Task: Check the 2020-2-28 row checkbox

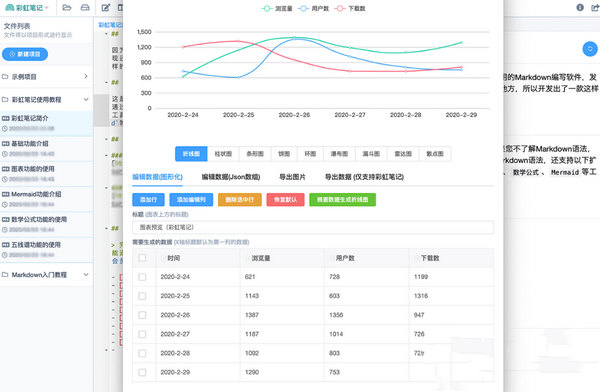Action: (142, 353)
